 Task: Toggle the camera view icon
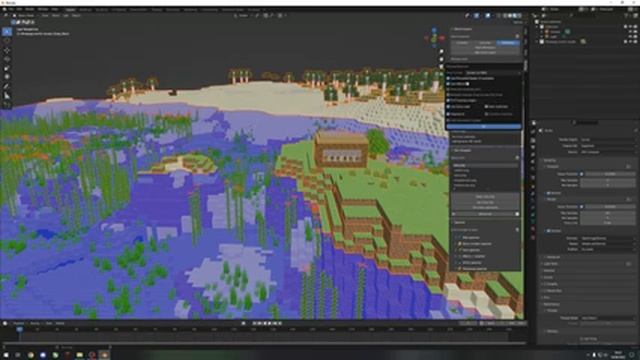441,67
